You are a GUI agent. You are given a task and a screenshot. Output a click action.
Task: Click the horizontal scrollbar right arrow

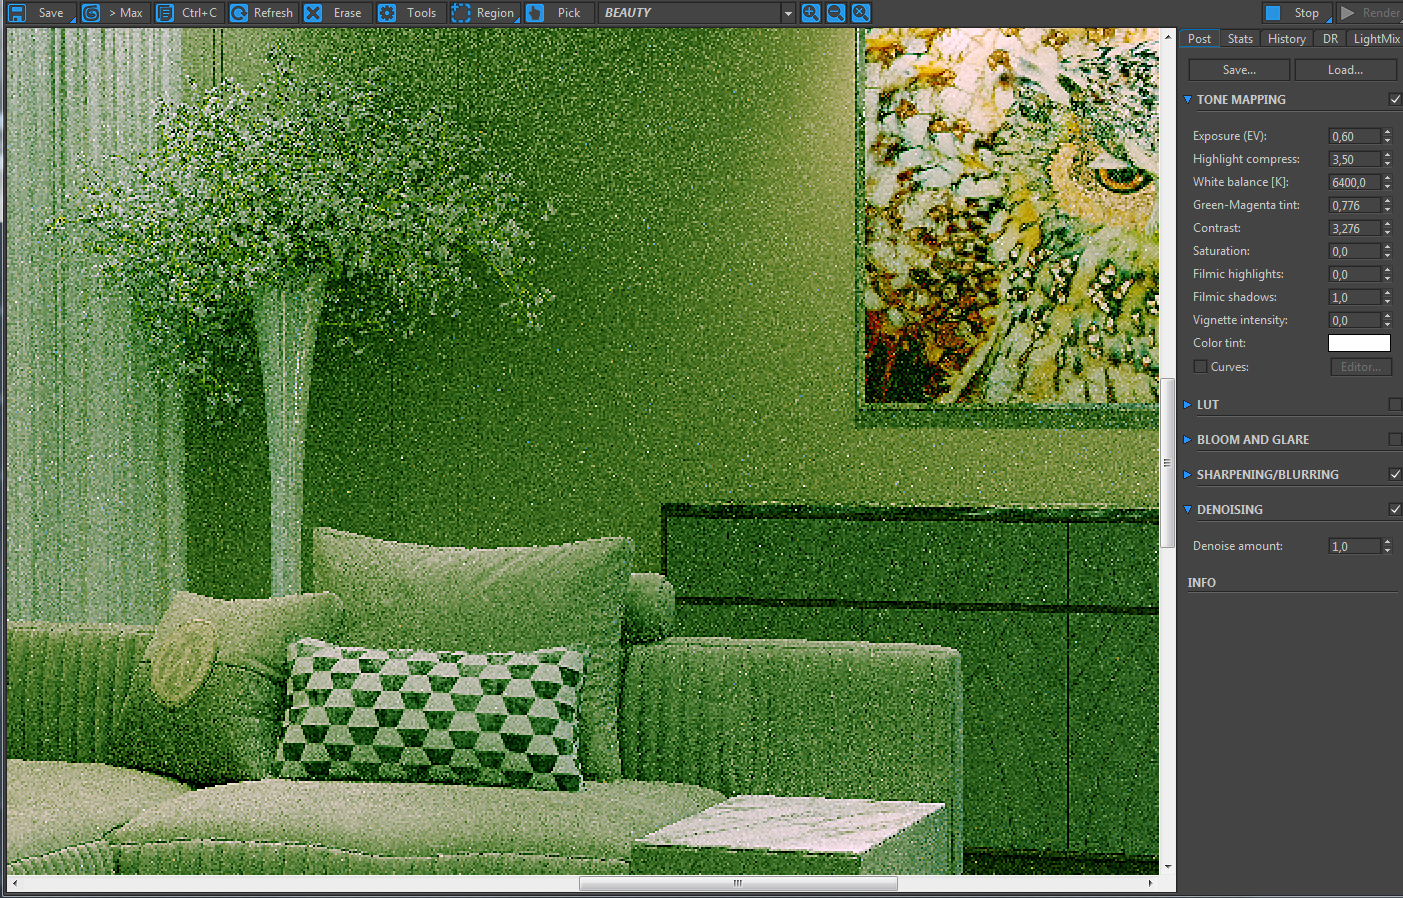click(x=1151, y=883)
